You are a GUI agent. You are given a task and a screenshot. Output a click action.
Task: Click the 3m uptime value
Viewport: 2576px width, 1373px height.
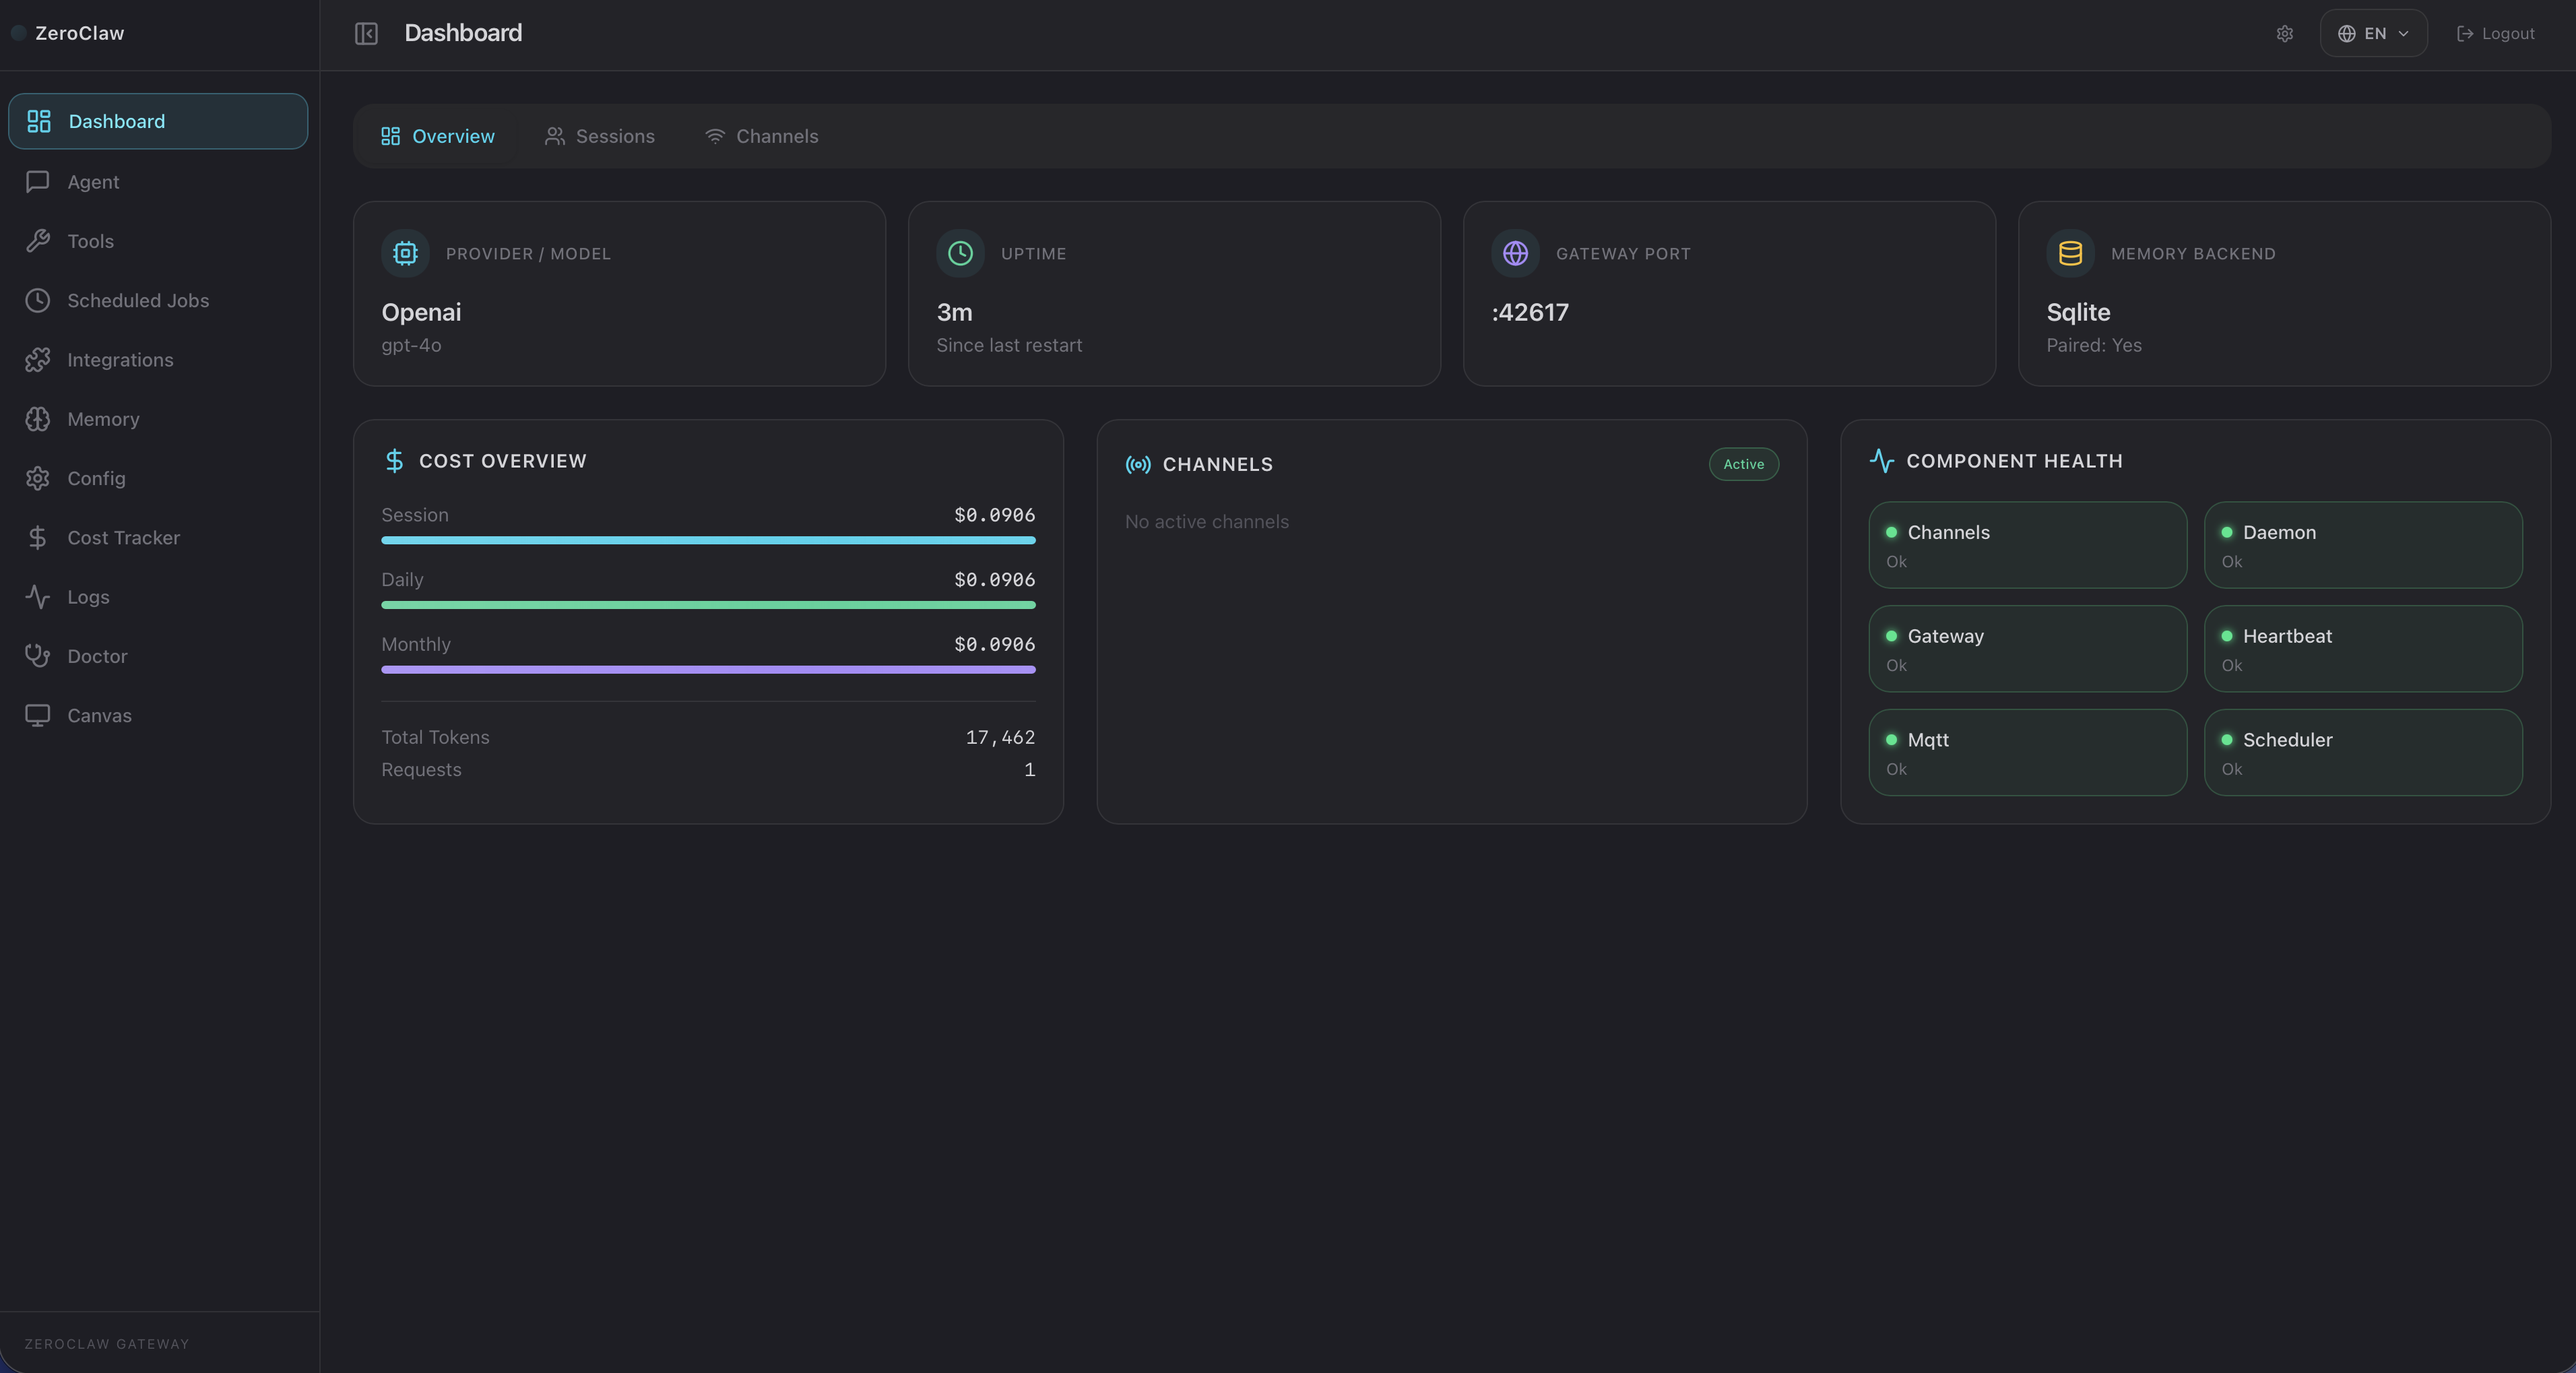coord(954,312)
